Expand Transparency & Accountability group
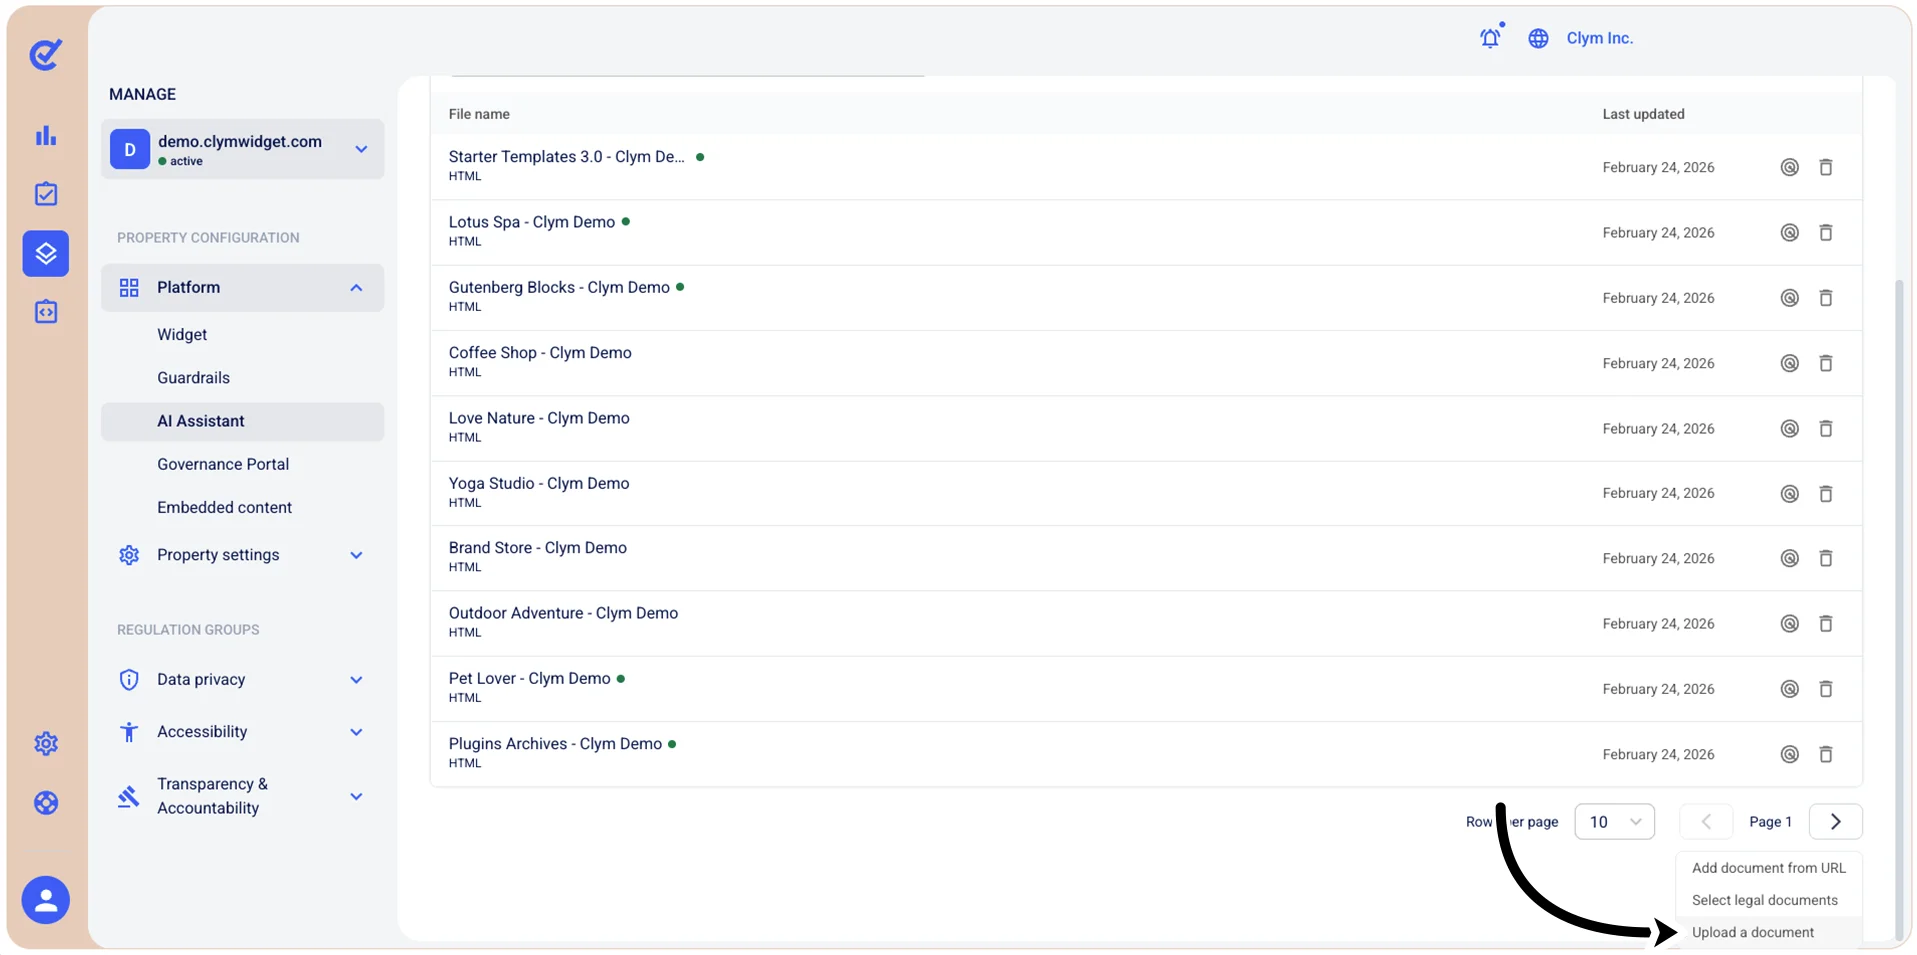Viewport: 1917px width, 955px height. click(x=242, y=796)
